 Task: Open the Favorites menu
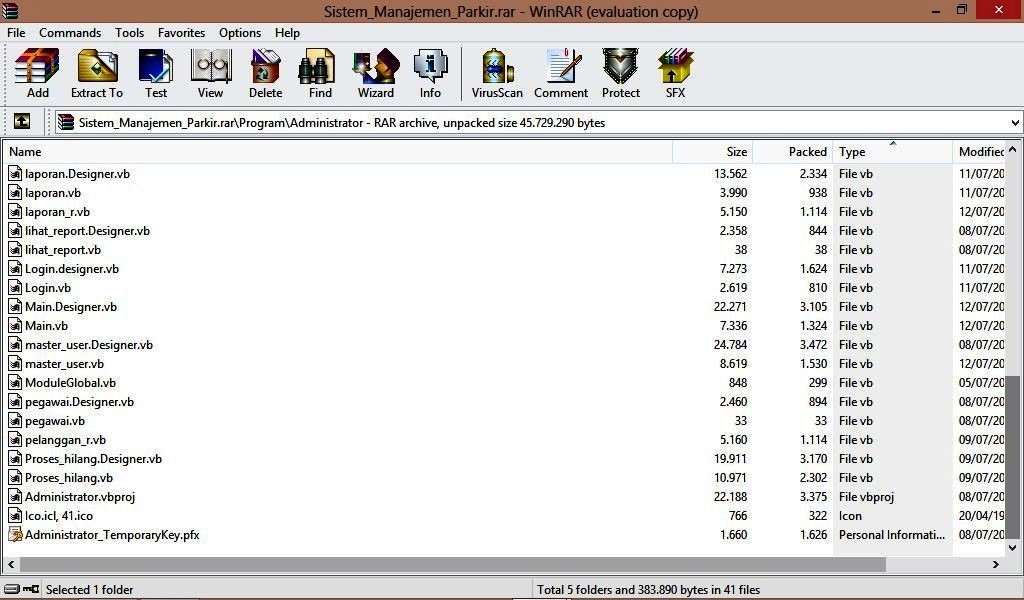pyautogui.click(x=181, y=32)
